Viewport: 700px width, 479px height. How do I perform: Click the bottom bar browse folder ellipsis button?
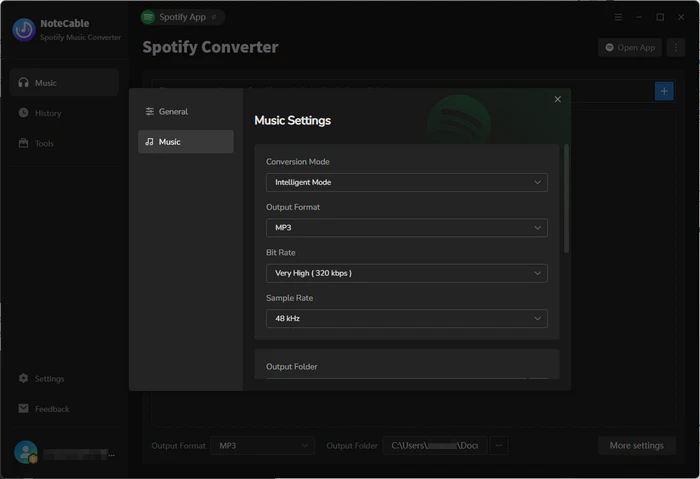(499, 446)
